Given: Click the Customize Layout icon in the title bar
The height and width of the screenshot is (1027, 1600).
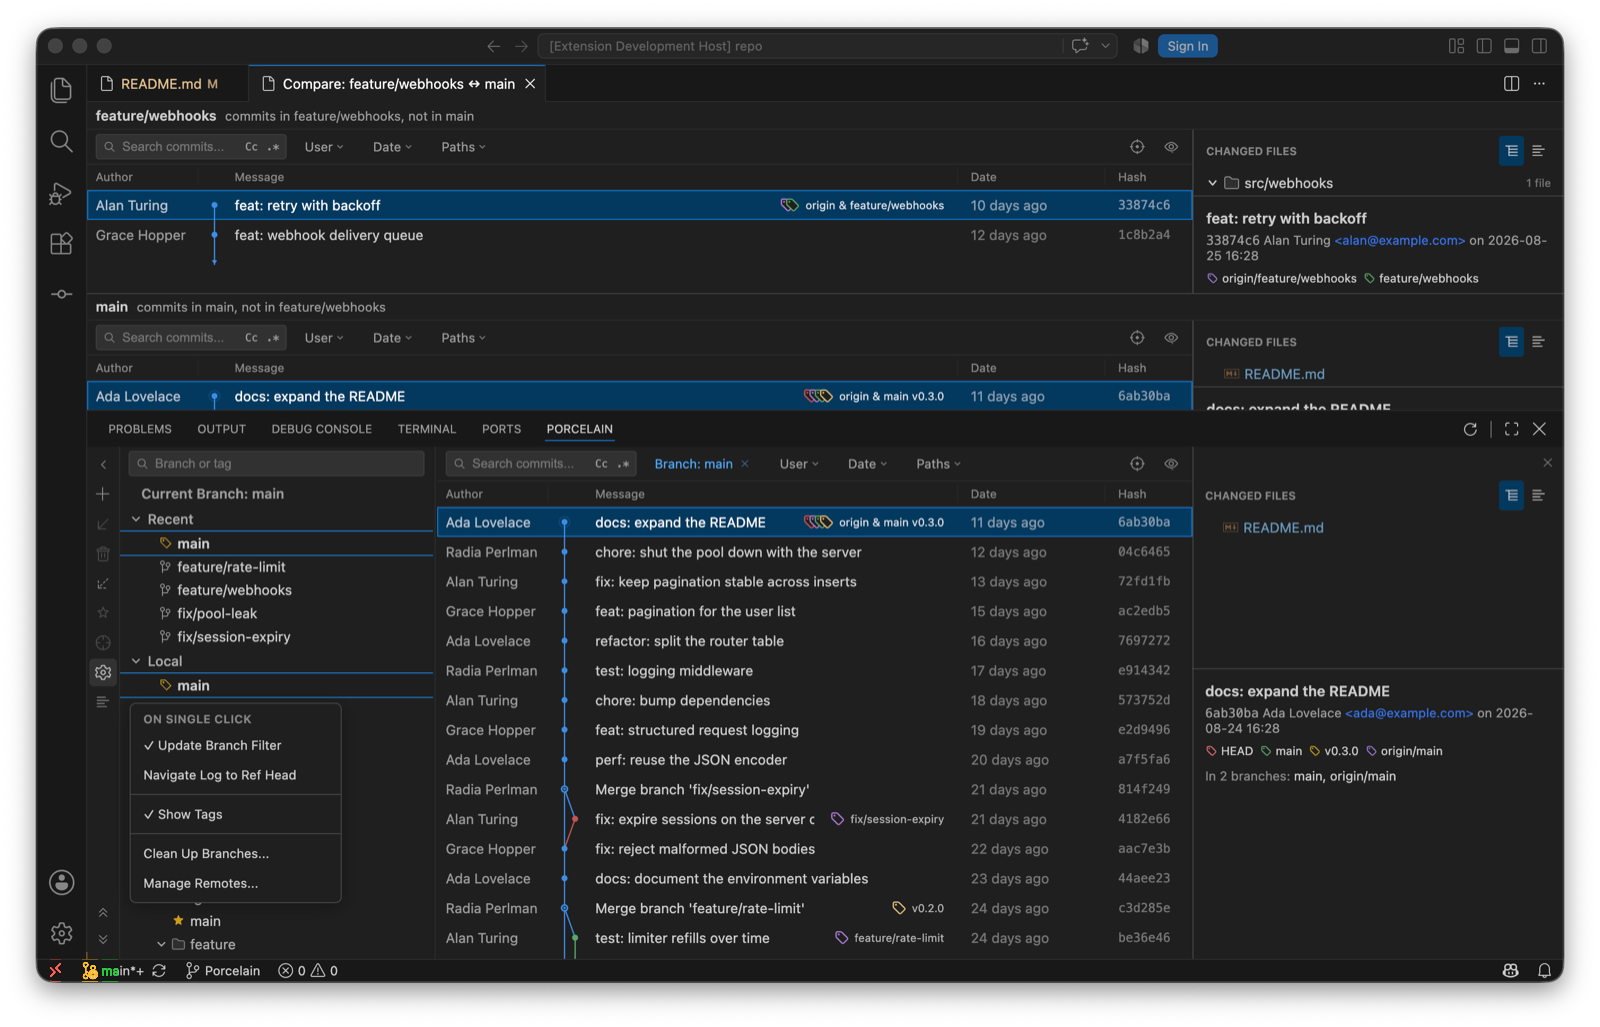Looking at the screenshot, I should point(1456,46).
